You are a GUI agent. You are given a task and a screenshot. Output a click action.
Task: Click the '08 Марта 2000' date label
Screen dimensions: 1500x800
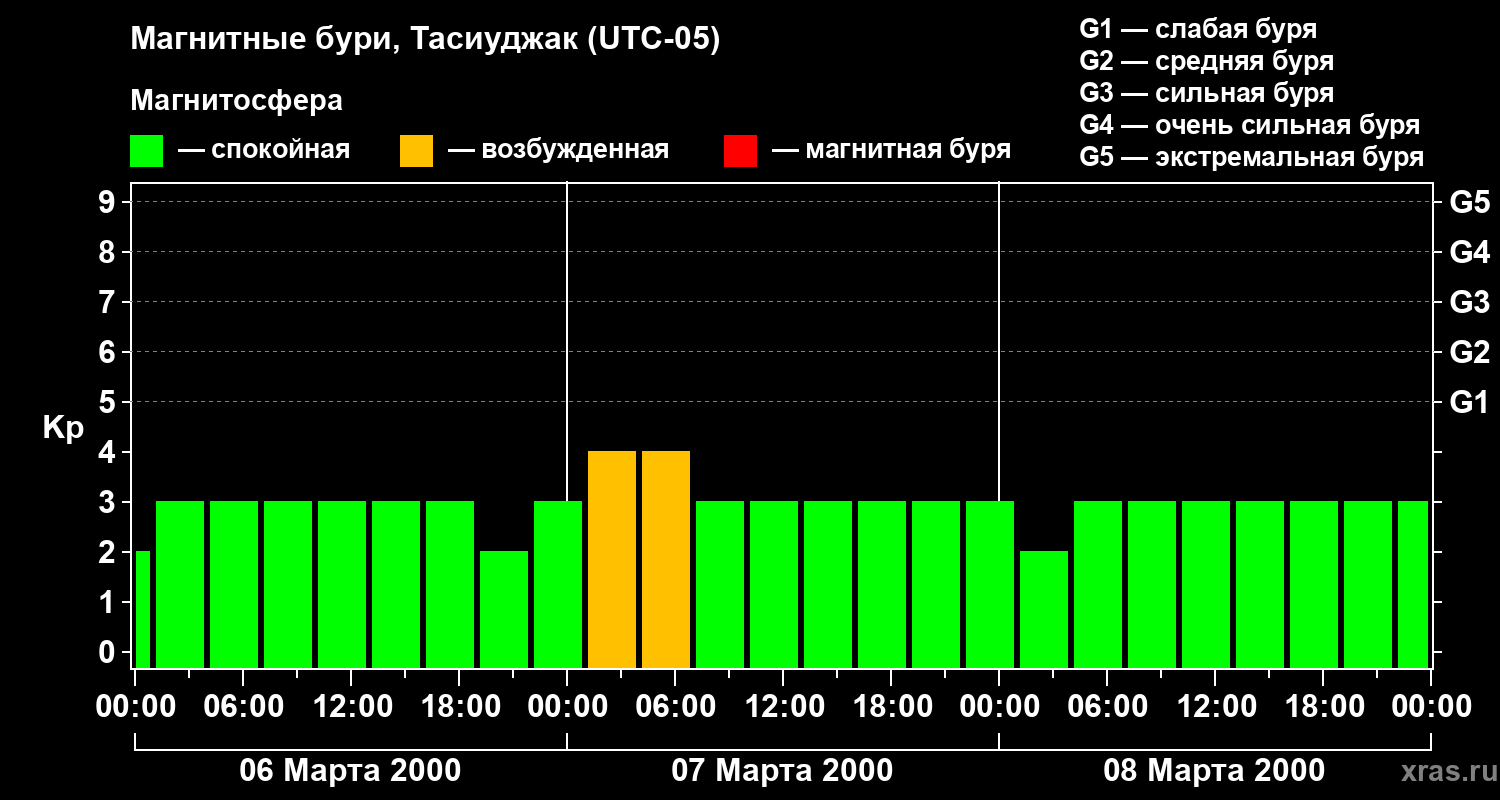point(1214,771)
